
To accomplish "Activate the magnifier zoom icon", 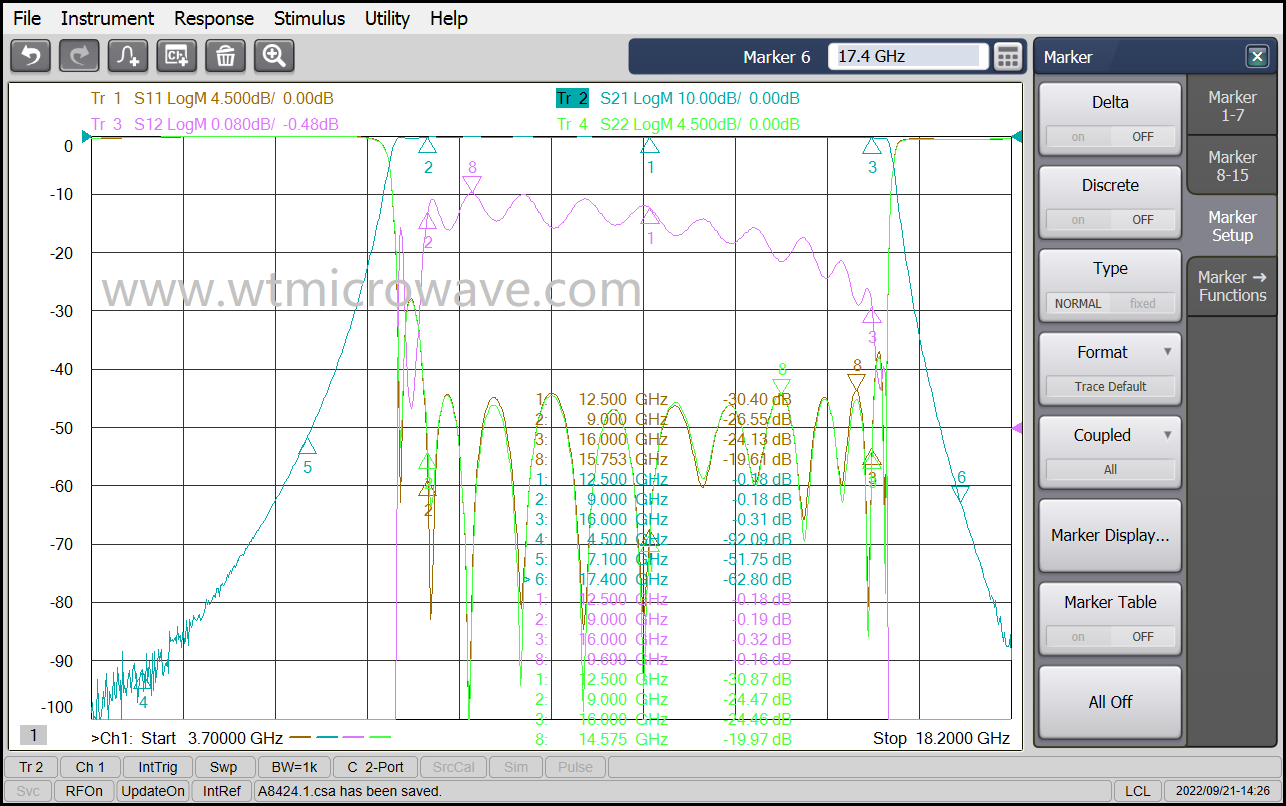I will (273, 56).
